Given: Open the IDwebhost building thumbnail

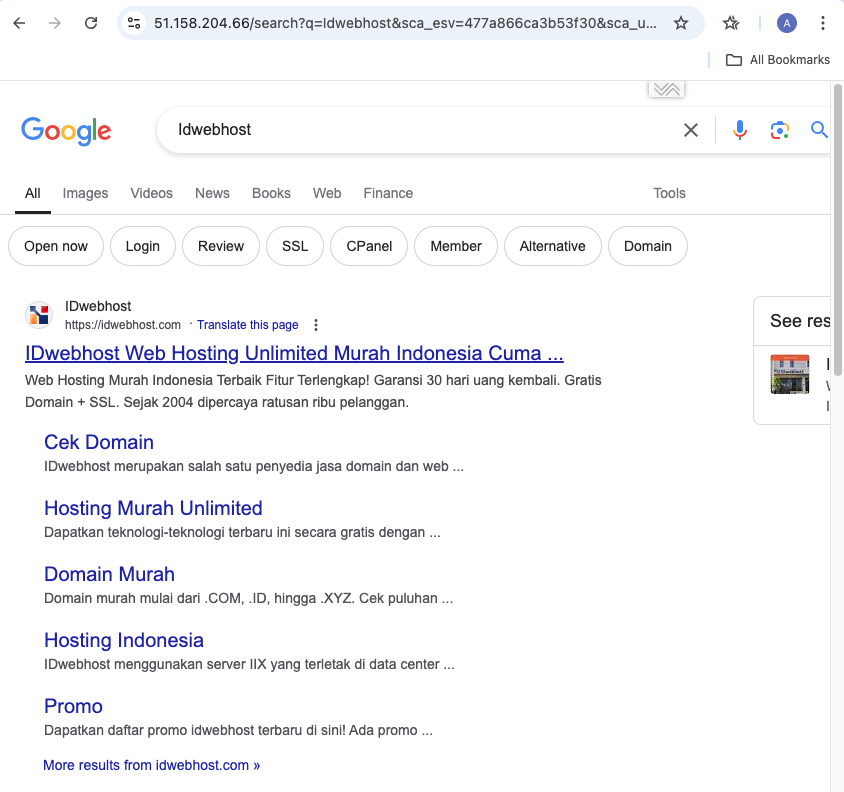Looking at the screenshot, I should pyautogui.click(x=790, y=374).
